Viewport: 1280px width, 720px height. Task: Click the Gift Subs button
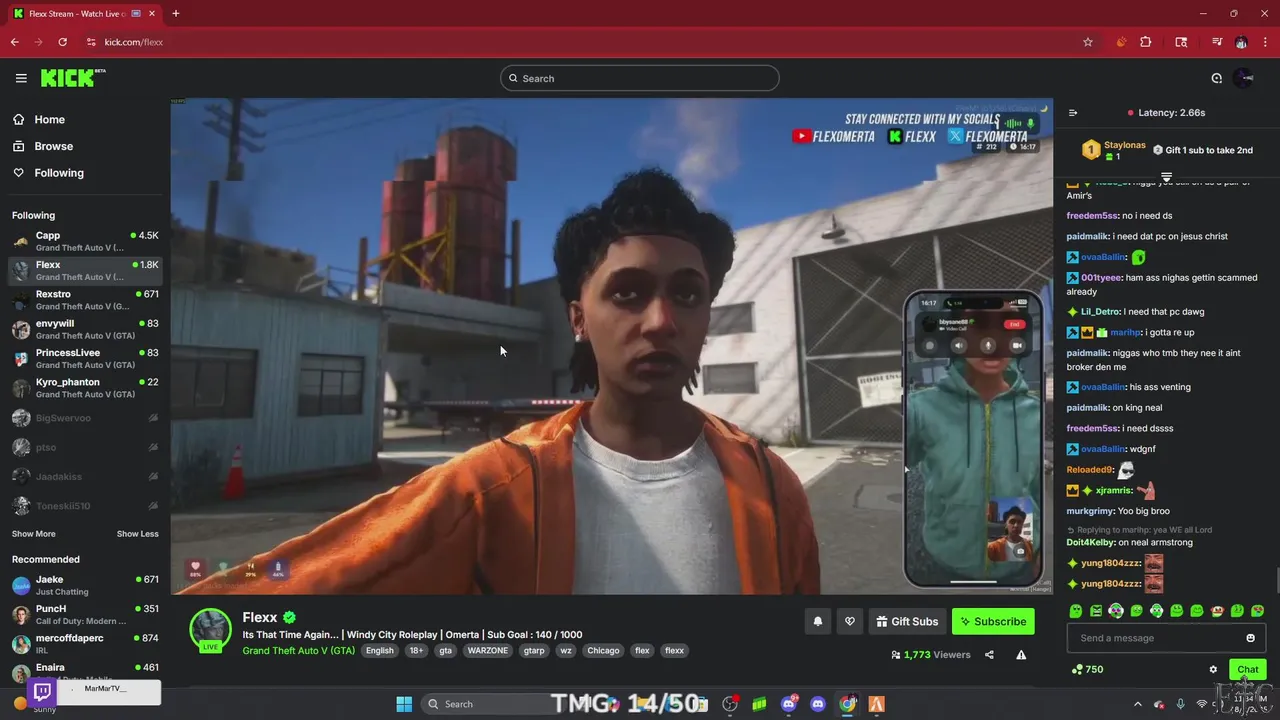(907, 621)
